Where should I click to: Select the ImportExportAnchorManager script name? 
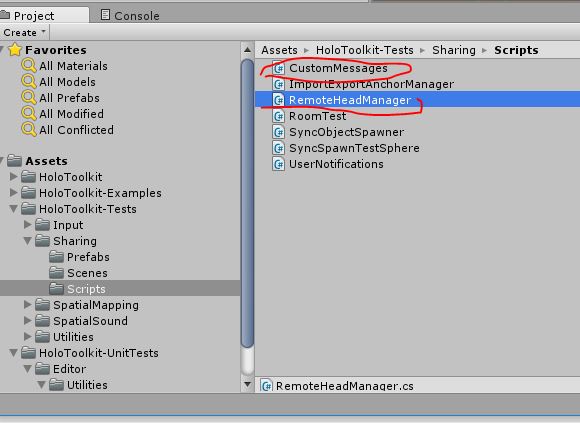tap(371, 84)
